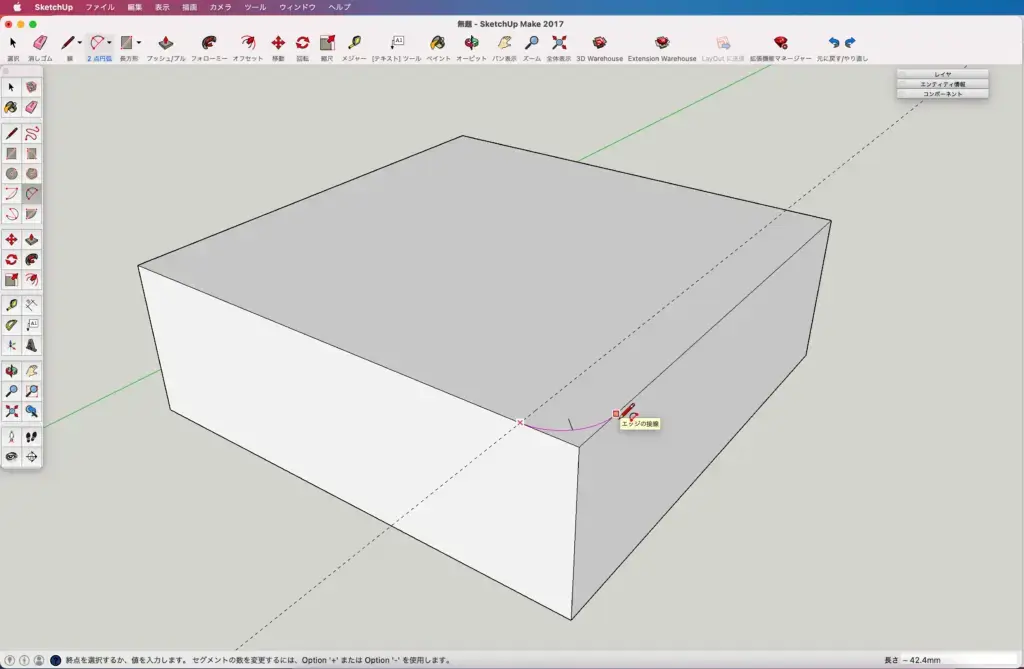Viewport: 1024px width, 669px height.
Task: Pick the Zoom Window tool in left palette
Action: 31,391
